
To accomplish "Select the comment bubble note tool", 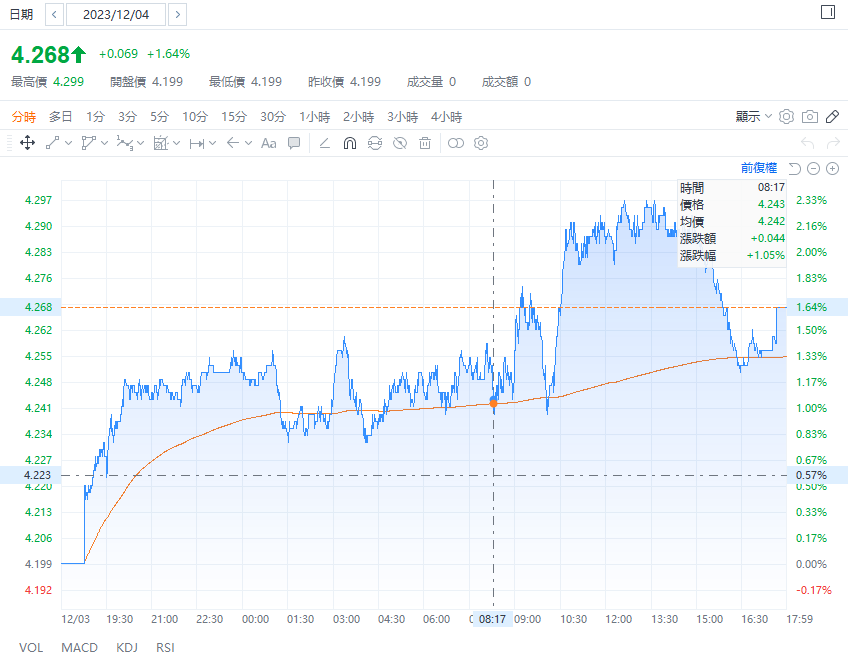I will pyautogui.click(x=294, y=143).
